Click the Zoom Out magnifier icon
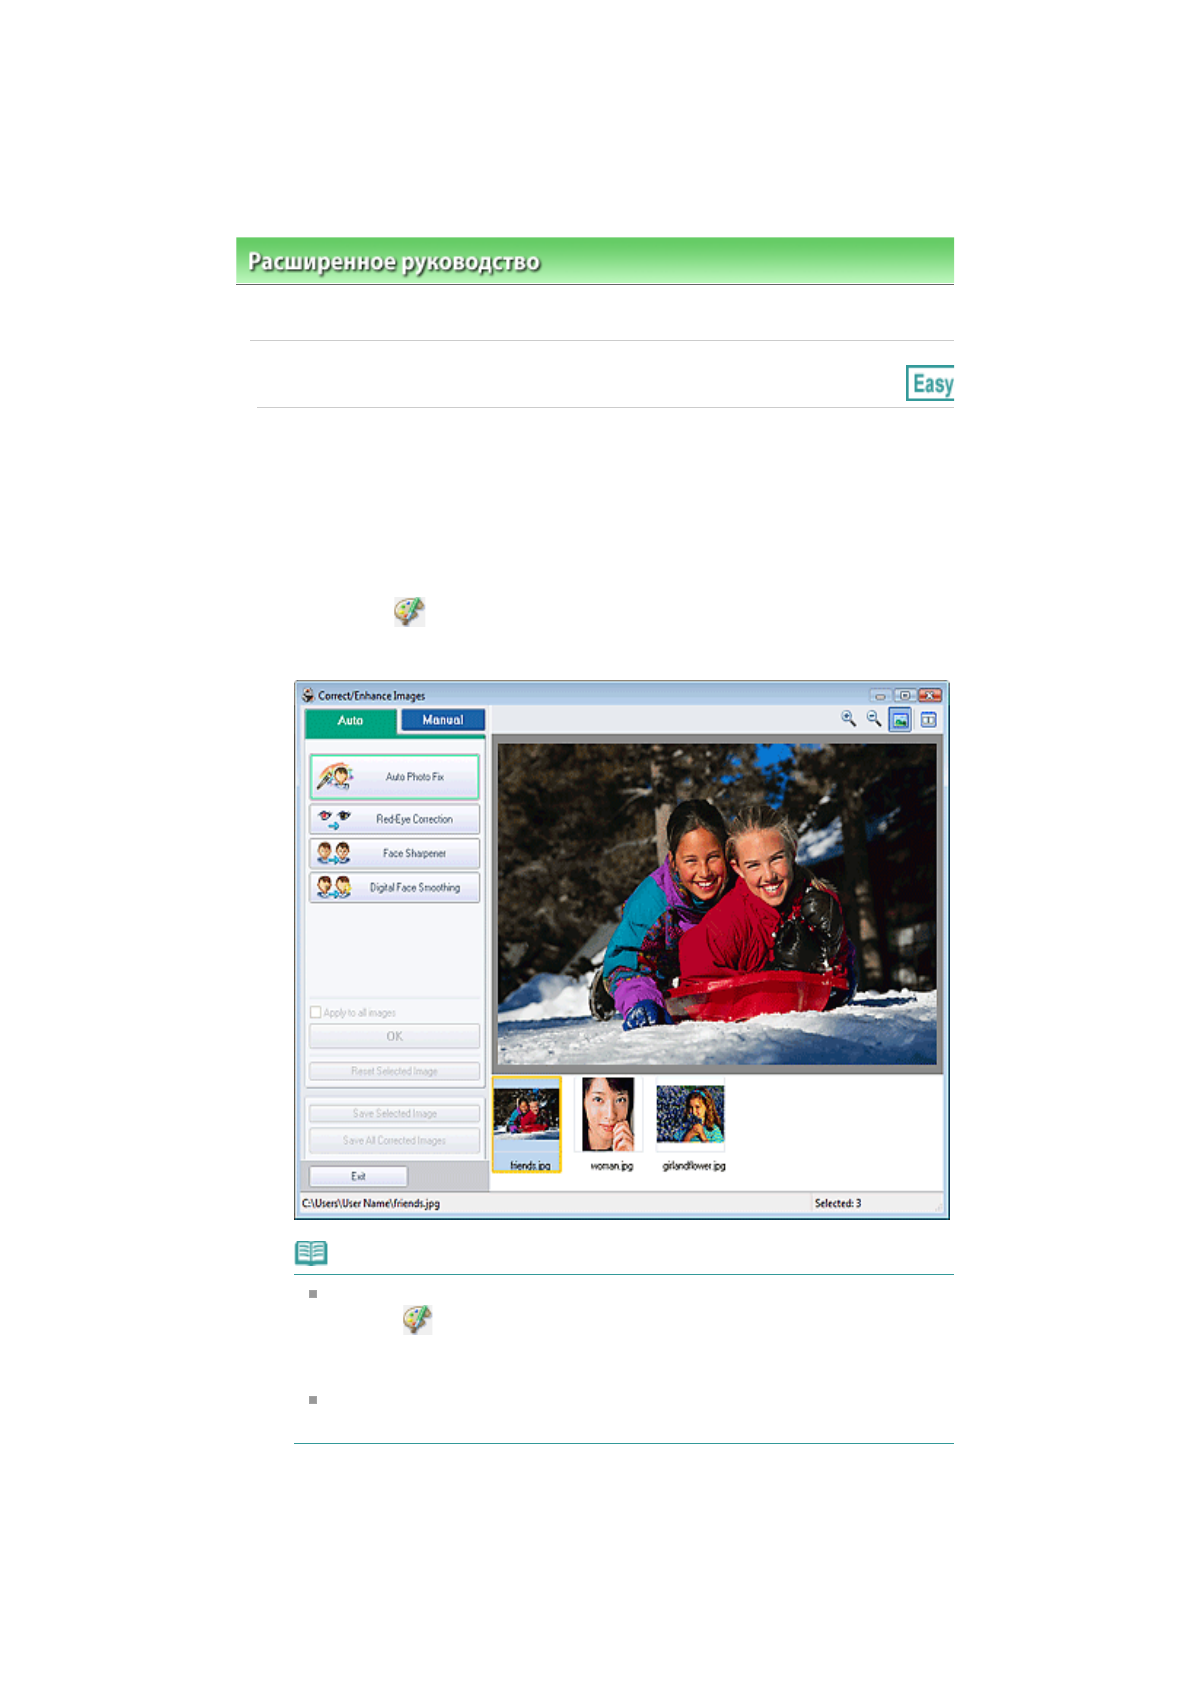This screenshot has width=1190, height=1684. pyautogui.click(x=874, y=719)
